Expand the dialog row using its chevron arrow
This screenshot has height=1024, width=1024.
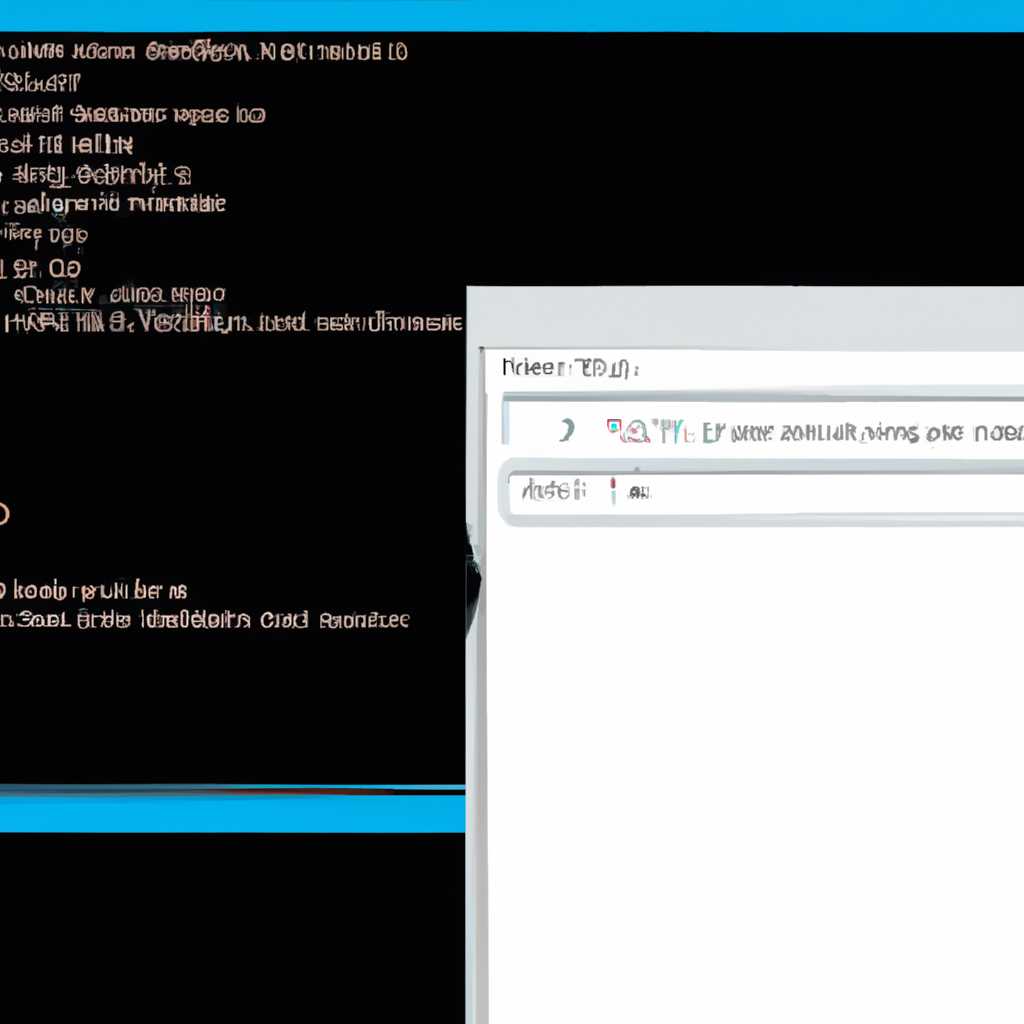click(x=567, y=430)
